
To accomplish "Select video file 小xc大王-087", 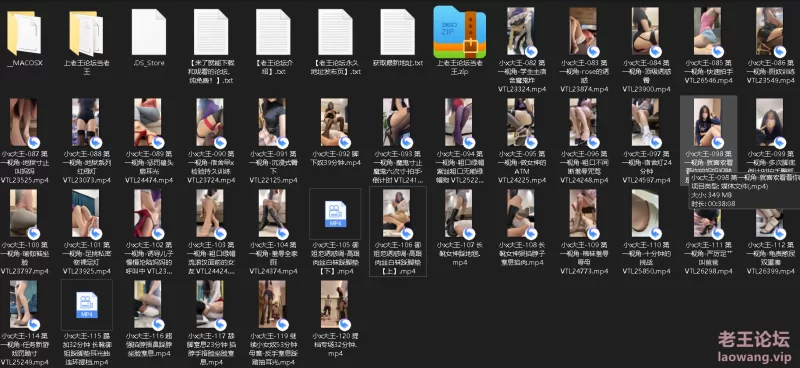I will point(24,123).
